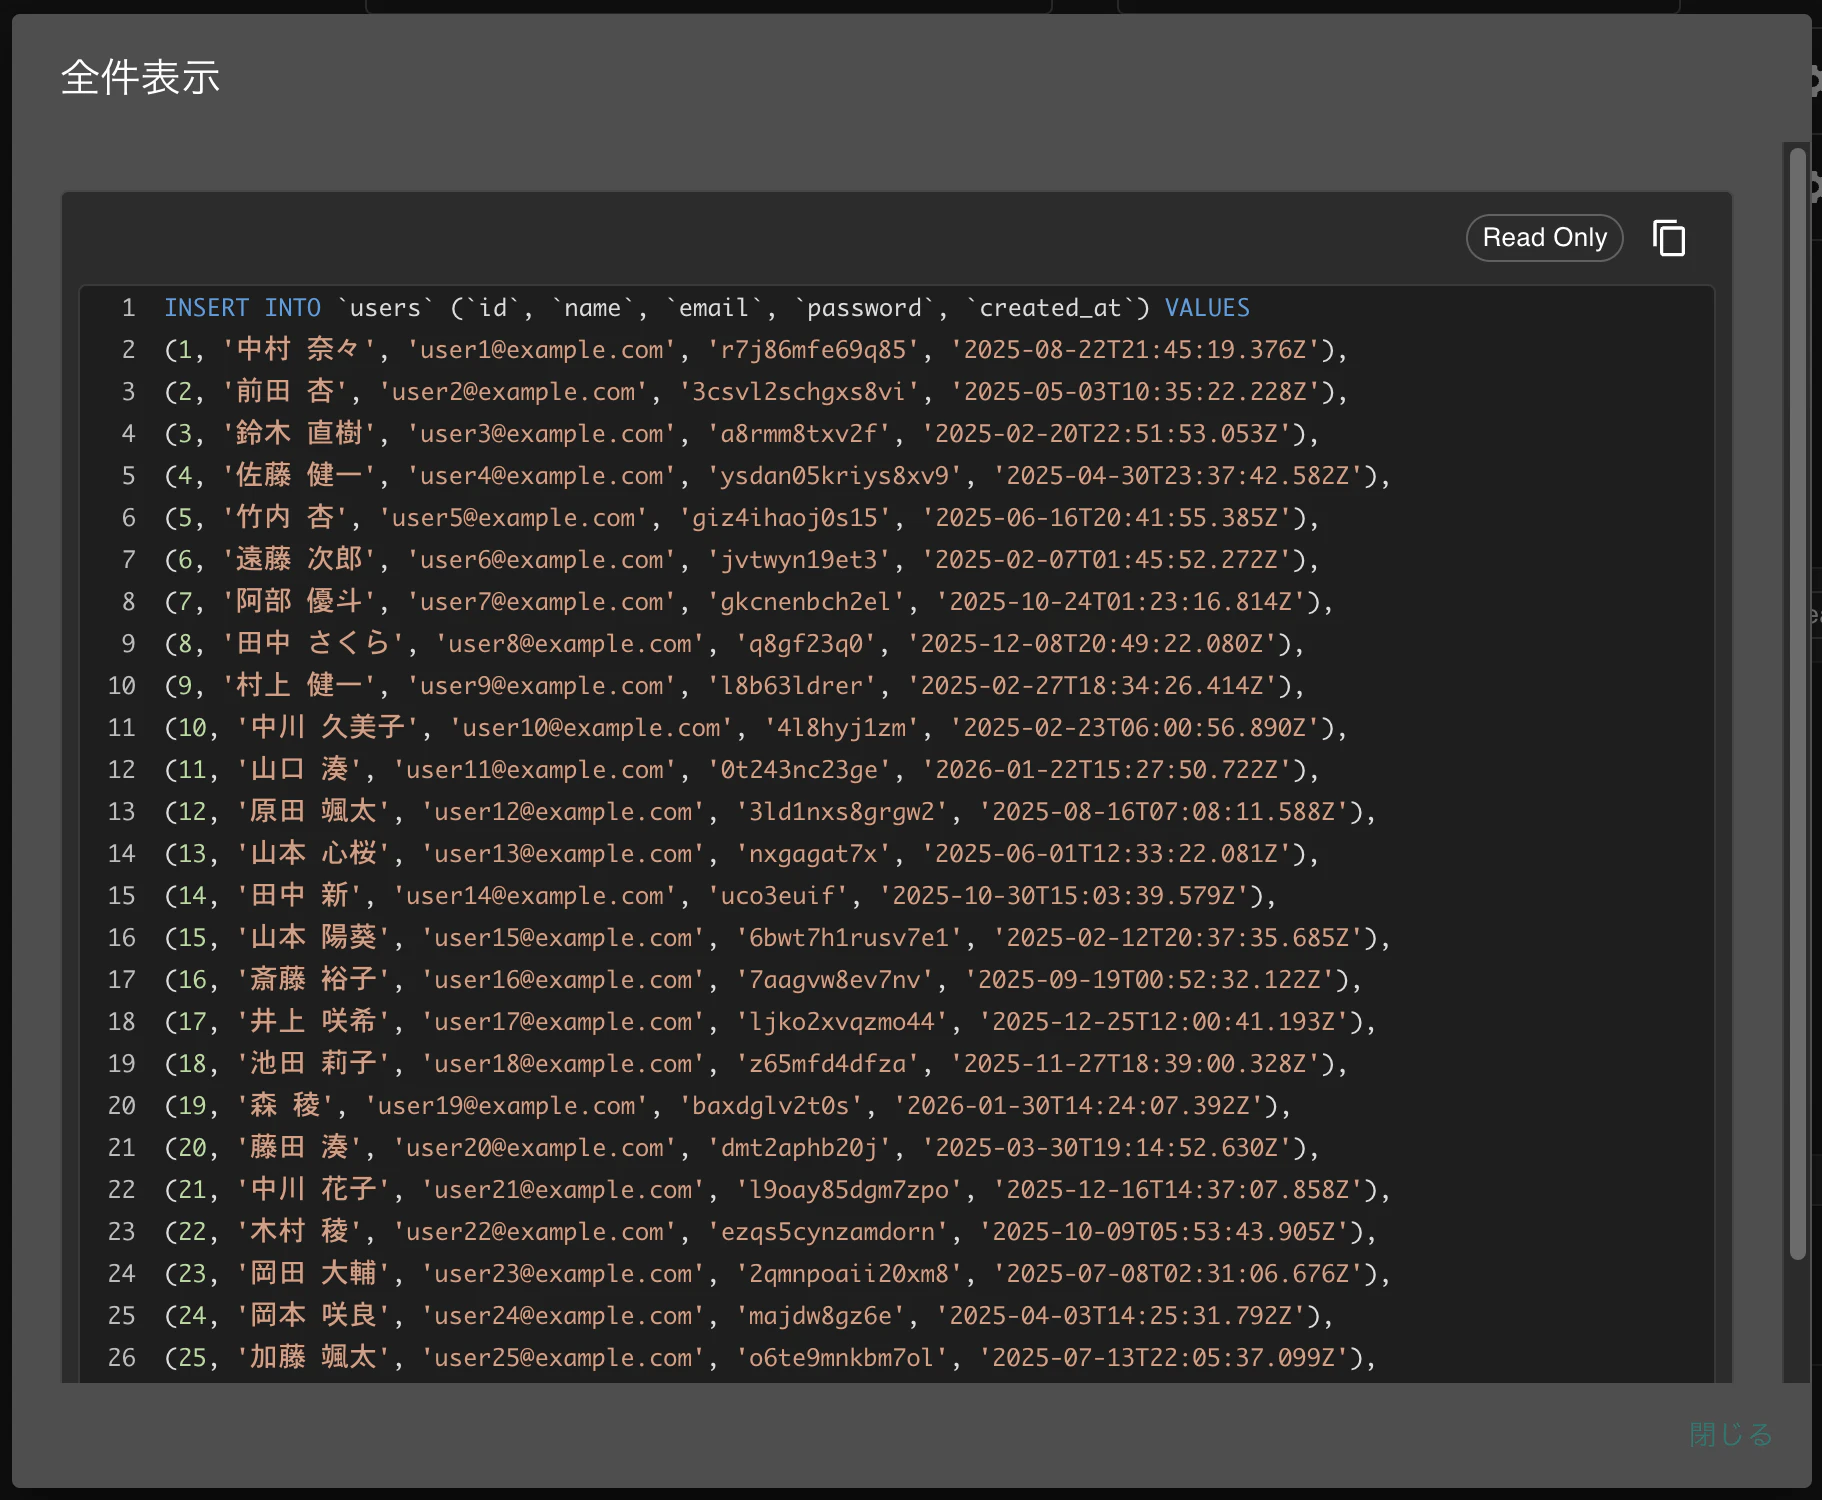Viewport: 1822px width, 1500px height.
Task: Click the name '山本 陽葵'
Action: coord(312,938)
